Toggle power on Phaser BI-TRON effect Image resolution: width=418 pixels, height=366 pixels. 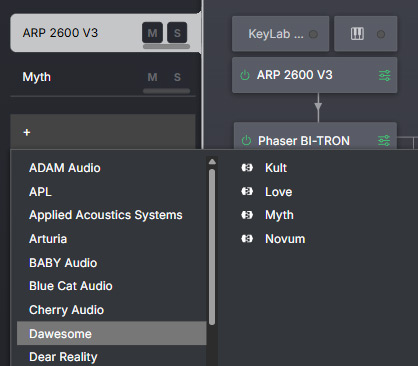point(246,141)
